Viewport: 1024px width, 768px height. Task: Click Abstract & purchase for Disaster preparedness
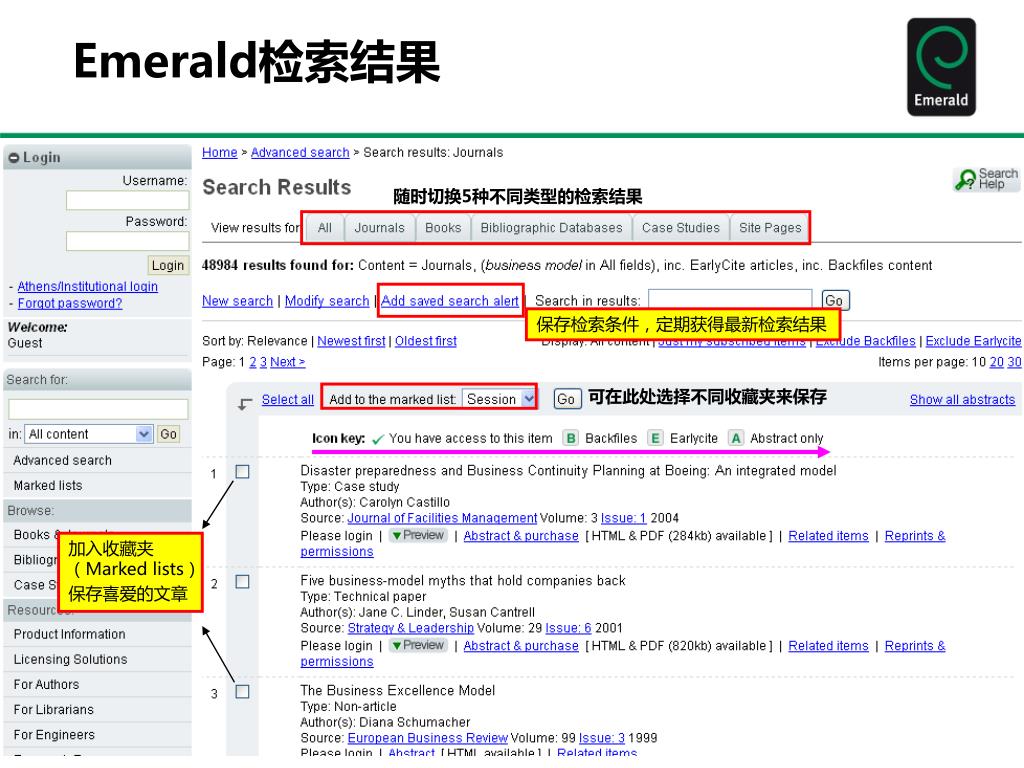tap(521, 536)
